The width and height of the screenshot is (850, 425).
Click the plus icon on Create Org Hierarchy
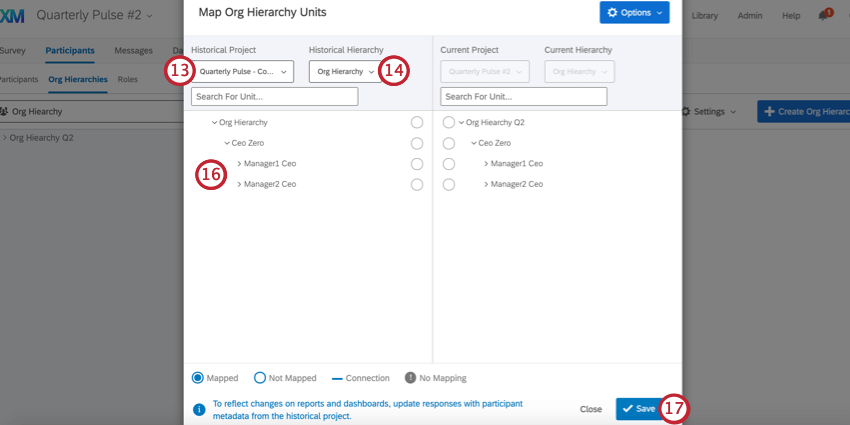click(769, 111)
